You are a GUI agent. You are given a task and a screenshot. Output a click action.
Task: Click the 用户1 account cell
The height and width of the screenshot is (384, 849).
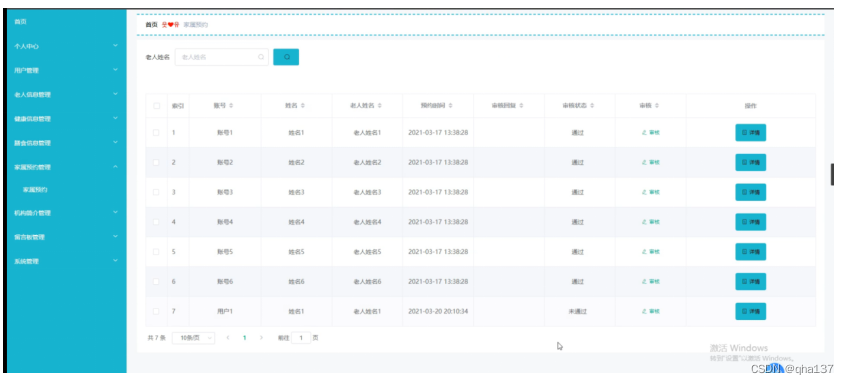225,311
